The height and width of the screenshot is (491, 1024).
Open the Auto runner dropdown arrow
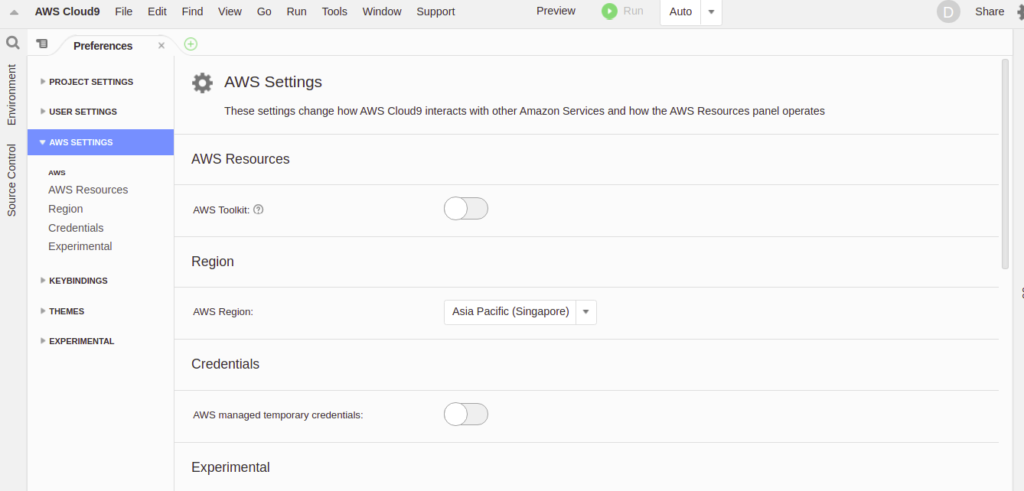point(711,12)
